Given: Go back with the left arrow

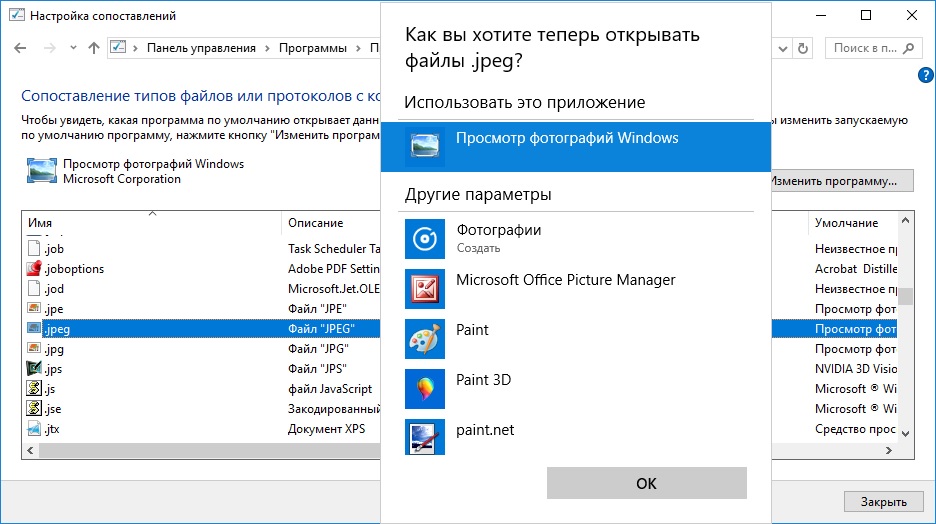Looking at the screenshot, I should pos(20,48).
